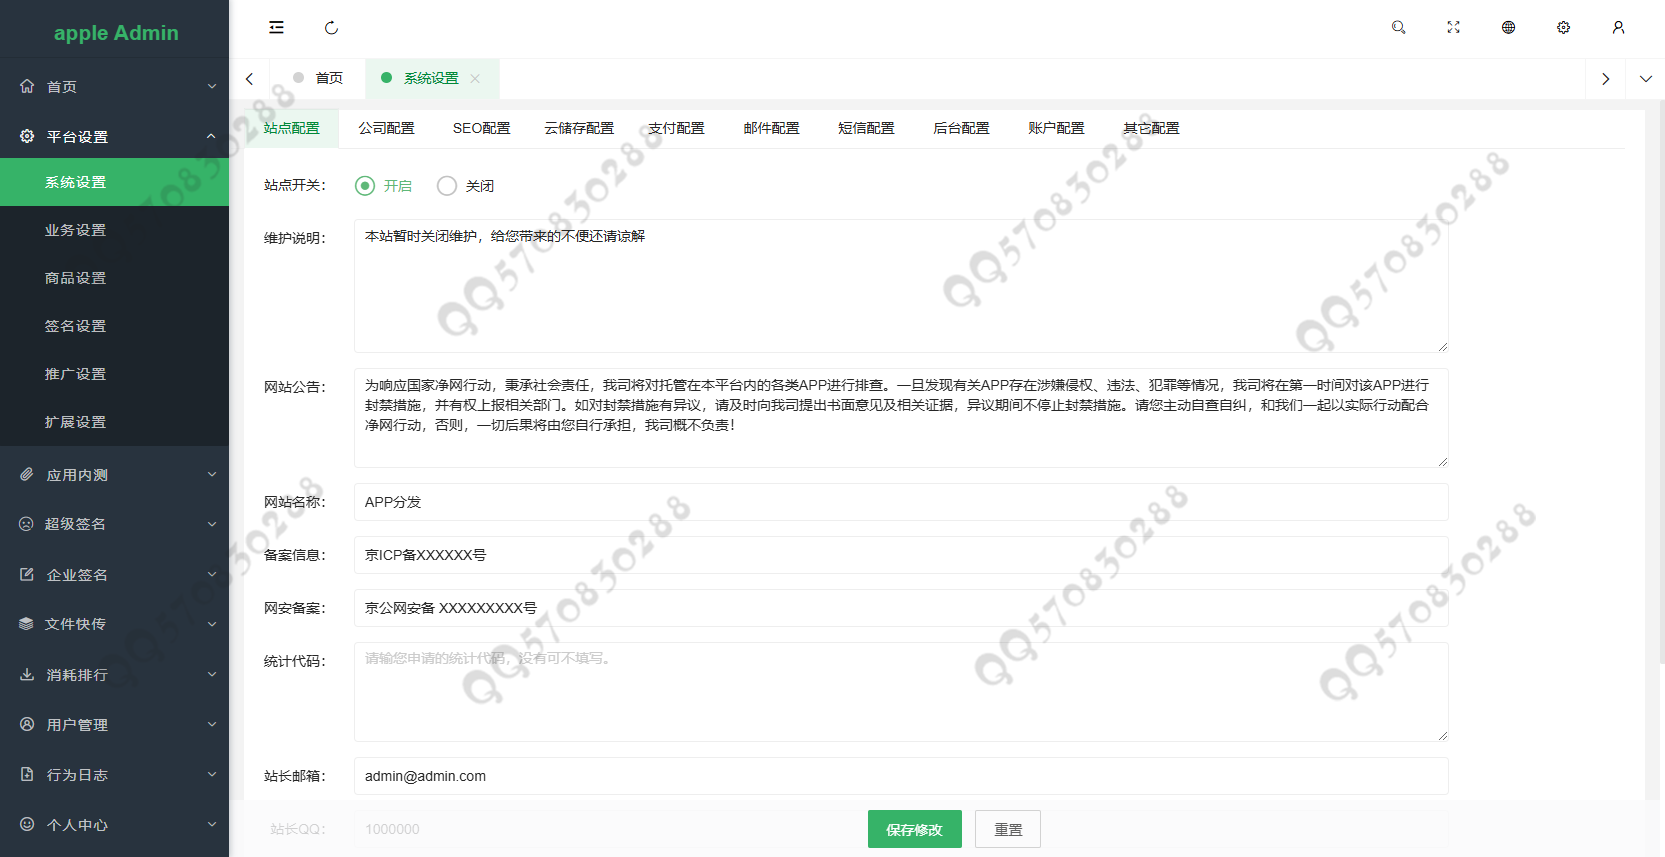
Task: Toggle fullscreen mode icon
Action: tap(1453, 28)
